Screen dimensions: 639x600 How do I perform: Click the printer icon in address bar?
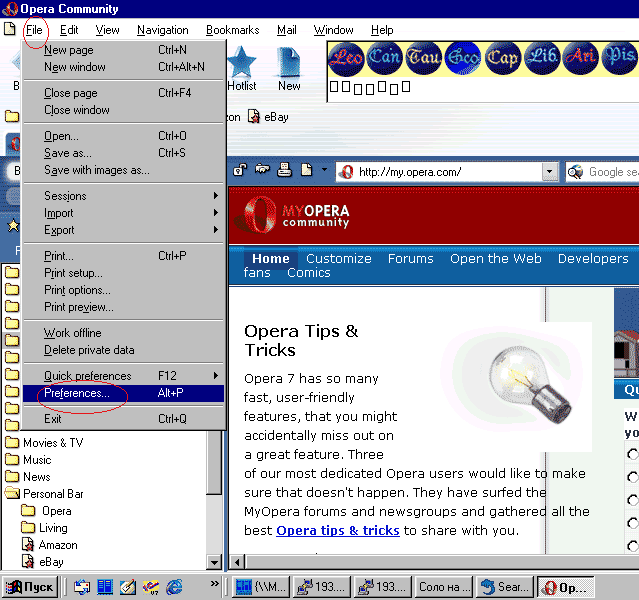[x=284, y=170]
